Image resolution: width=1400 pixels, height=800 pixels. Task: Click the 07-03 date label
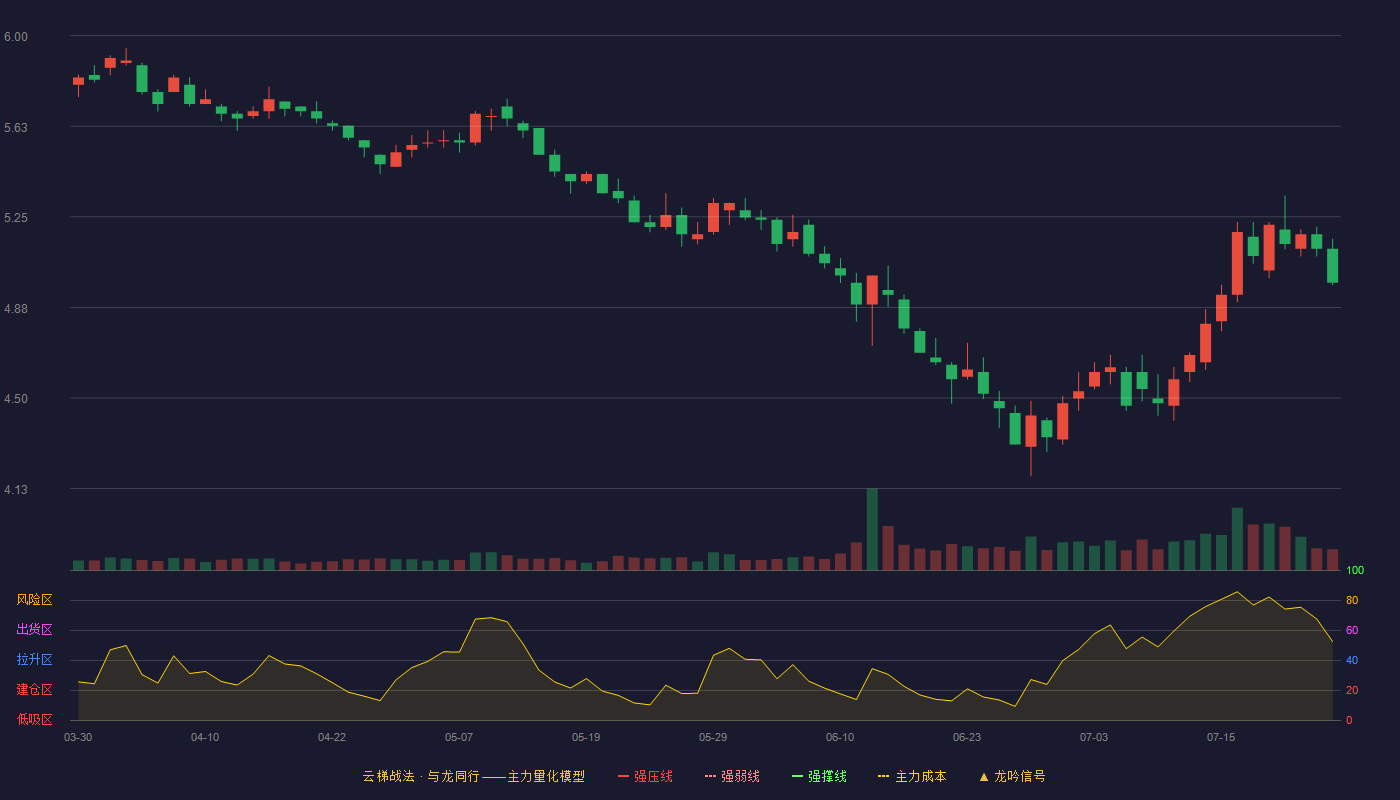tap(1094, 737)
